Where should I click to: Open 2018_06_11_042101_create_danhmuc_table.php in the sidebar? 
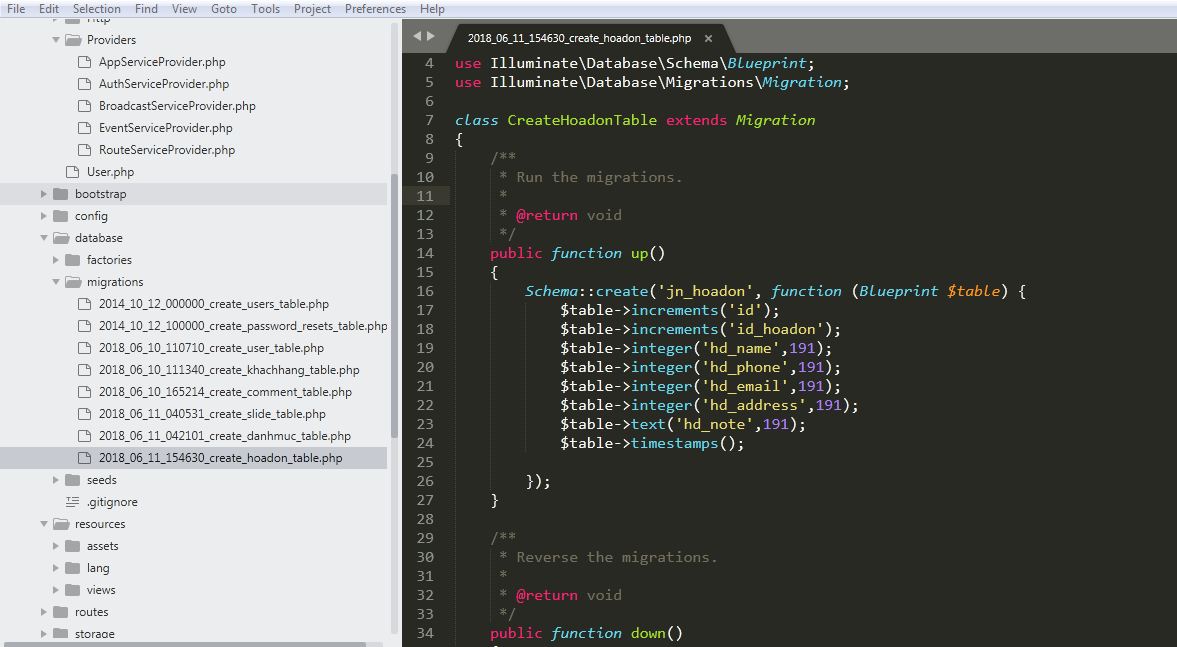224,436
